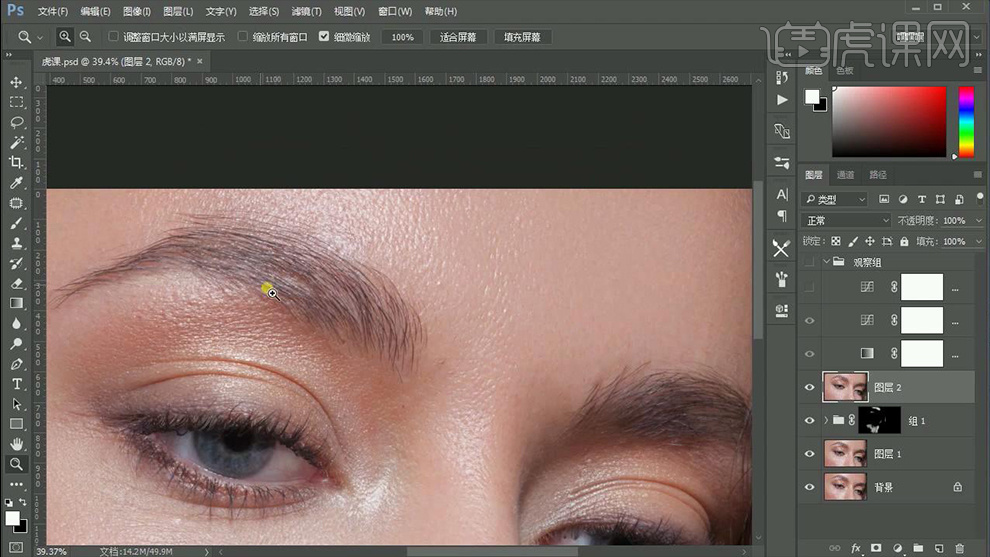Click the 填充屏幕 button
This screenshot has width=990, height=557.
(x=522, y=37)
